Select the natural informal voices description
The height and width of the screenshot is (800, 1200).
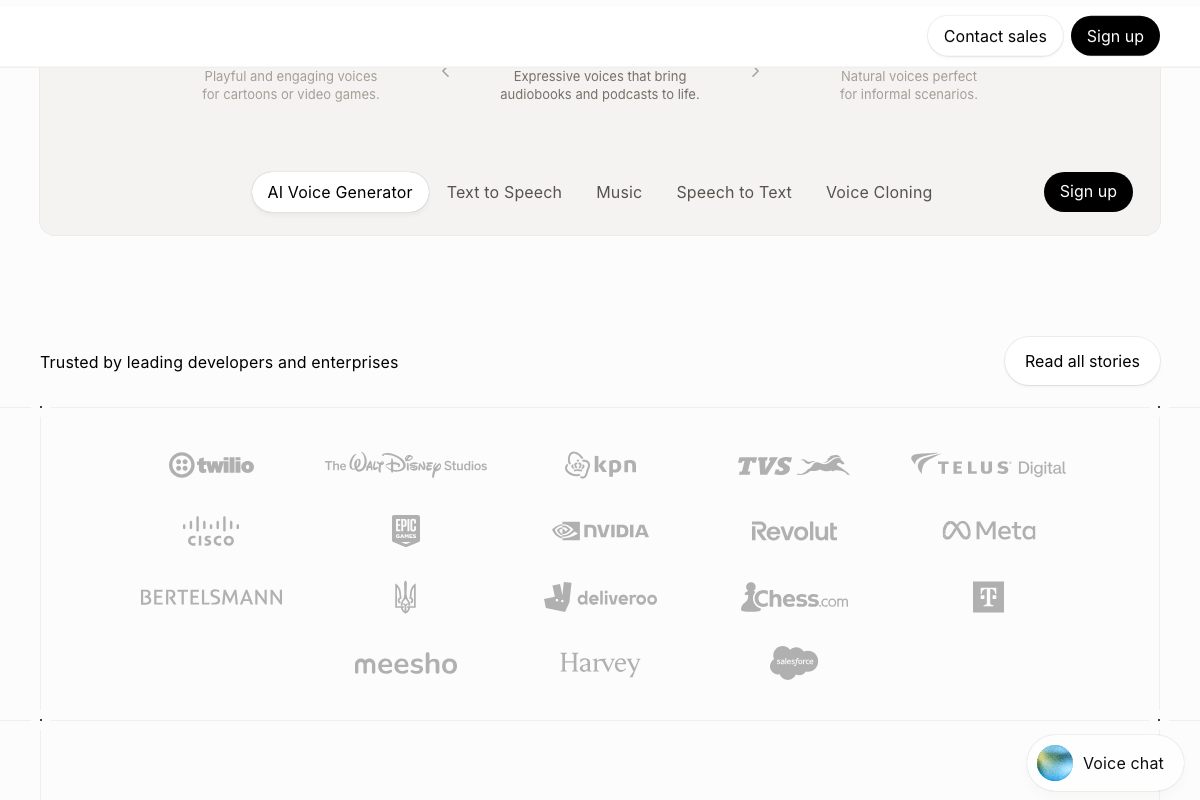pyautogui.click(x=909, y=85)
